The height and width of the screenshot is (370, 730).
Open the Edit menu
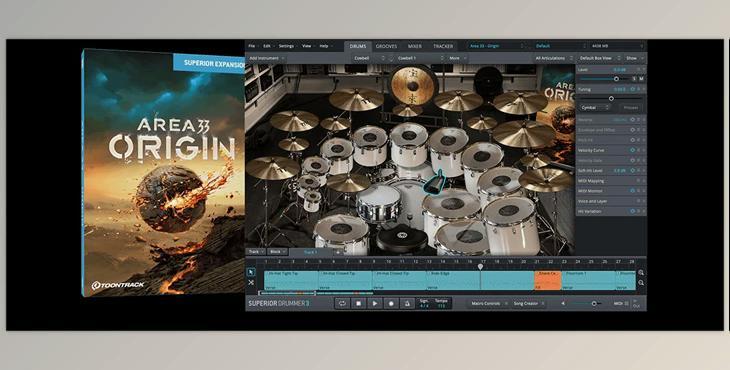coord(269,46)
